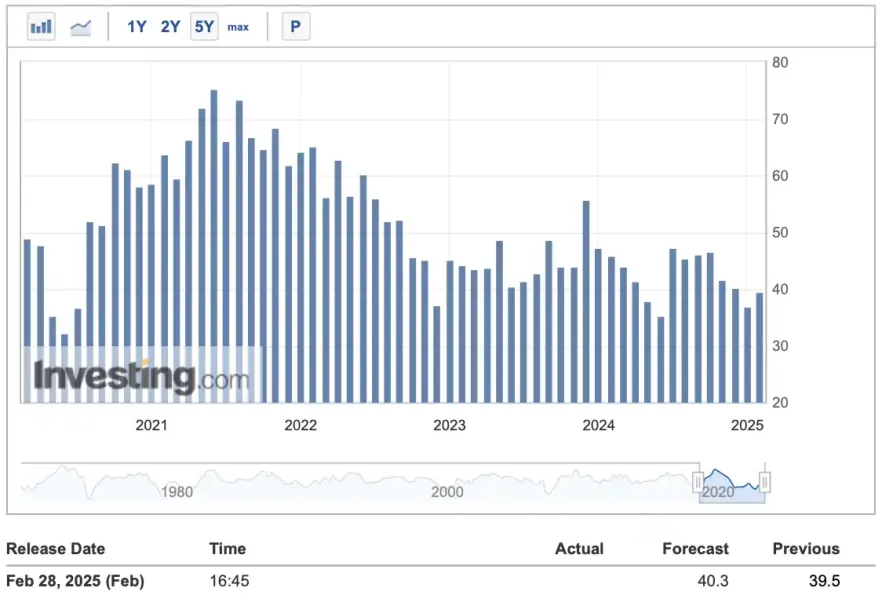Screen dimensions: 882x595
Task: Click the Previous column header
Action: point(806,549)
